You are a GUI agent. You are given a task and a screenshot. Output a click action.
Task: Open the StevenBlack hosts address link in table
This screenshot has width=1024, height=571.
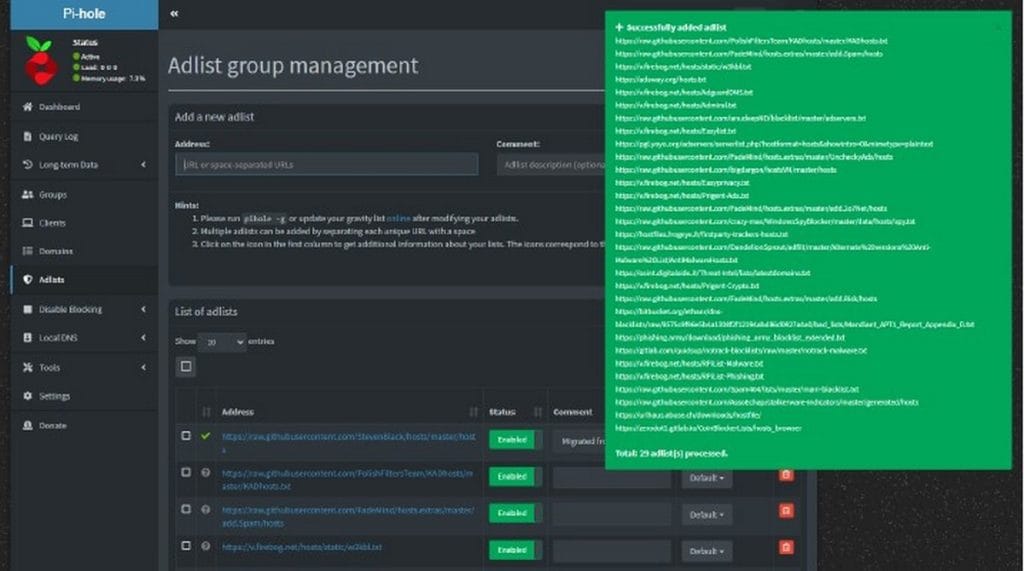pyautogui.click(x=349, y=442)
